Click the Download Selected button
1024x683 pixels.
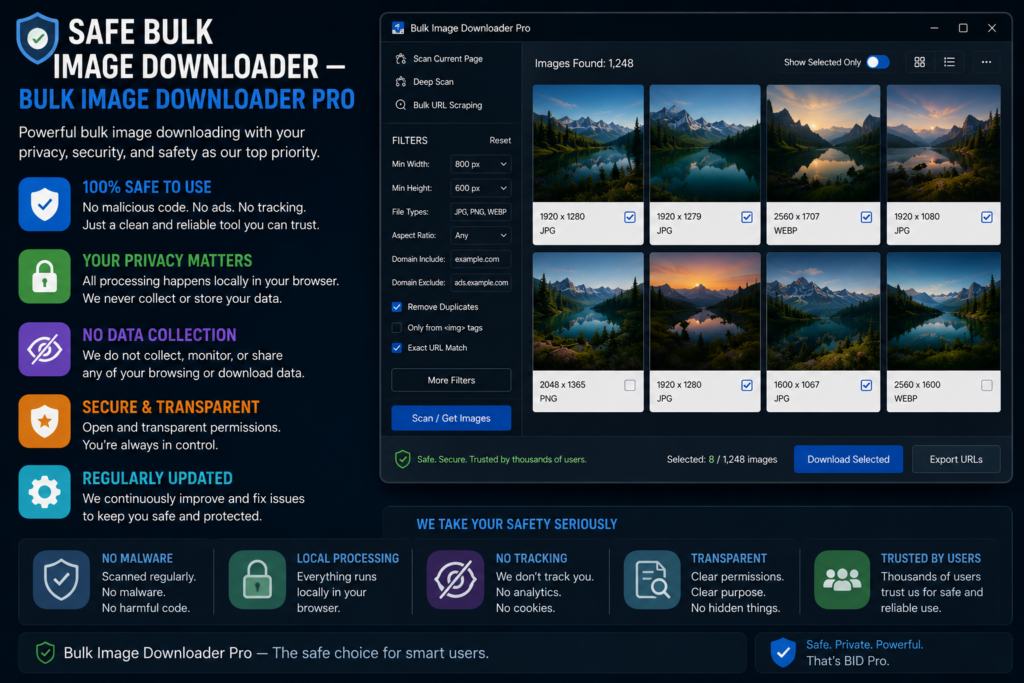[848, 459]
